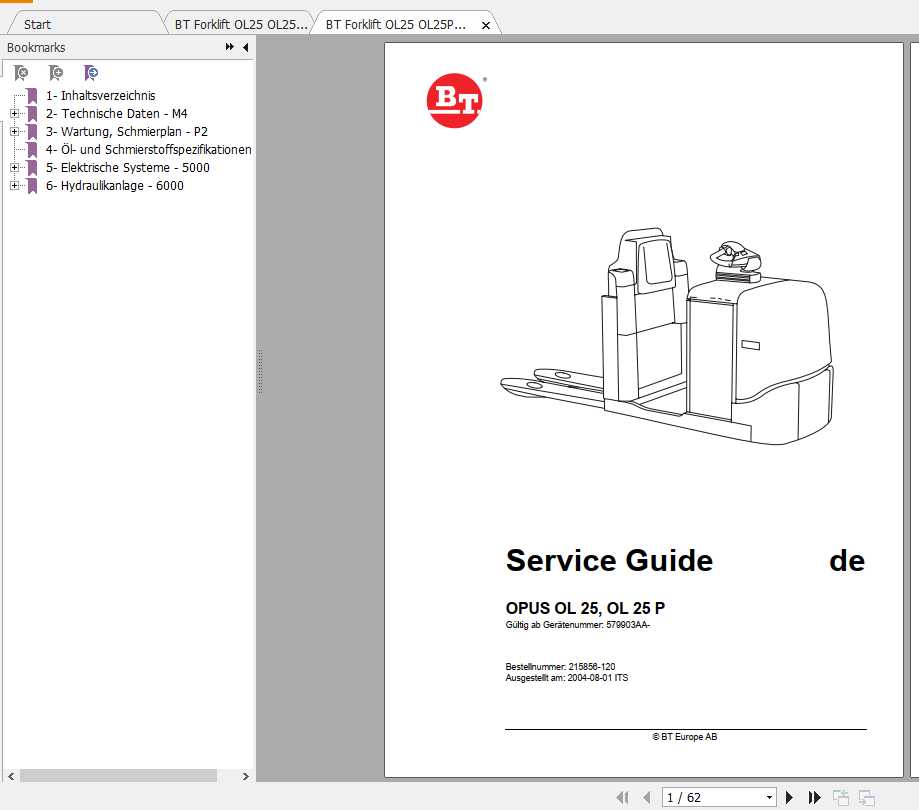Click bookmarks scrollbar left arrow
919x810 pixels.
[11, 776]
